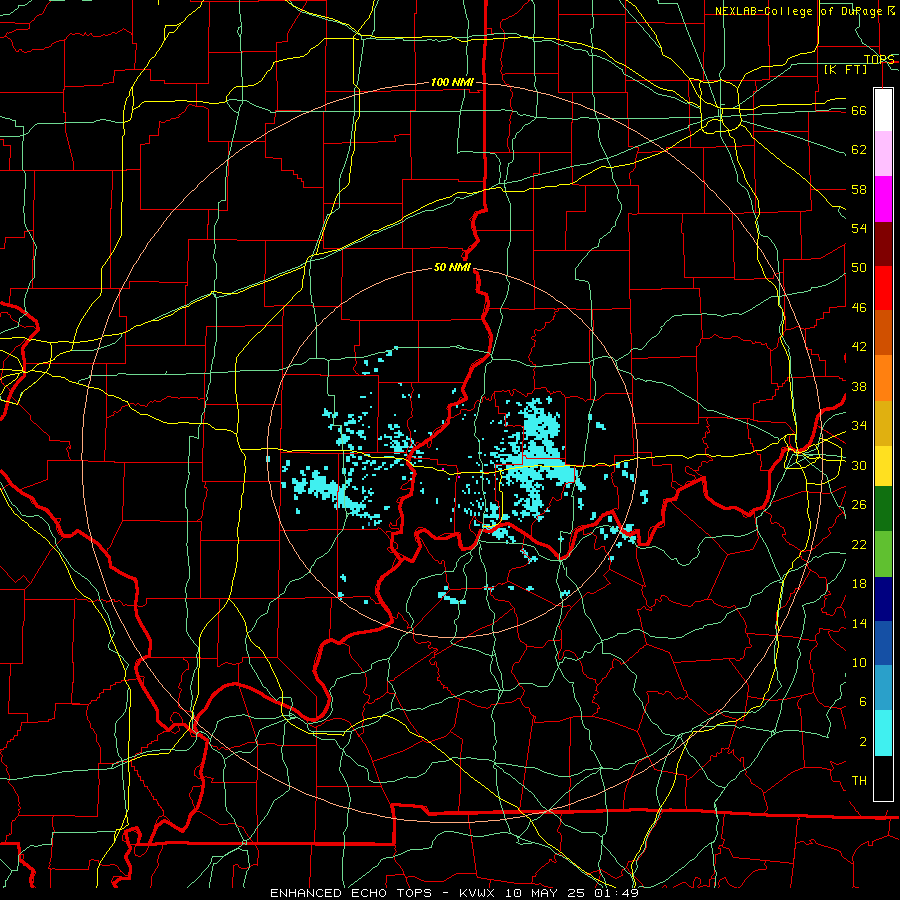Click the 30 legend scale value

point(859,465)
